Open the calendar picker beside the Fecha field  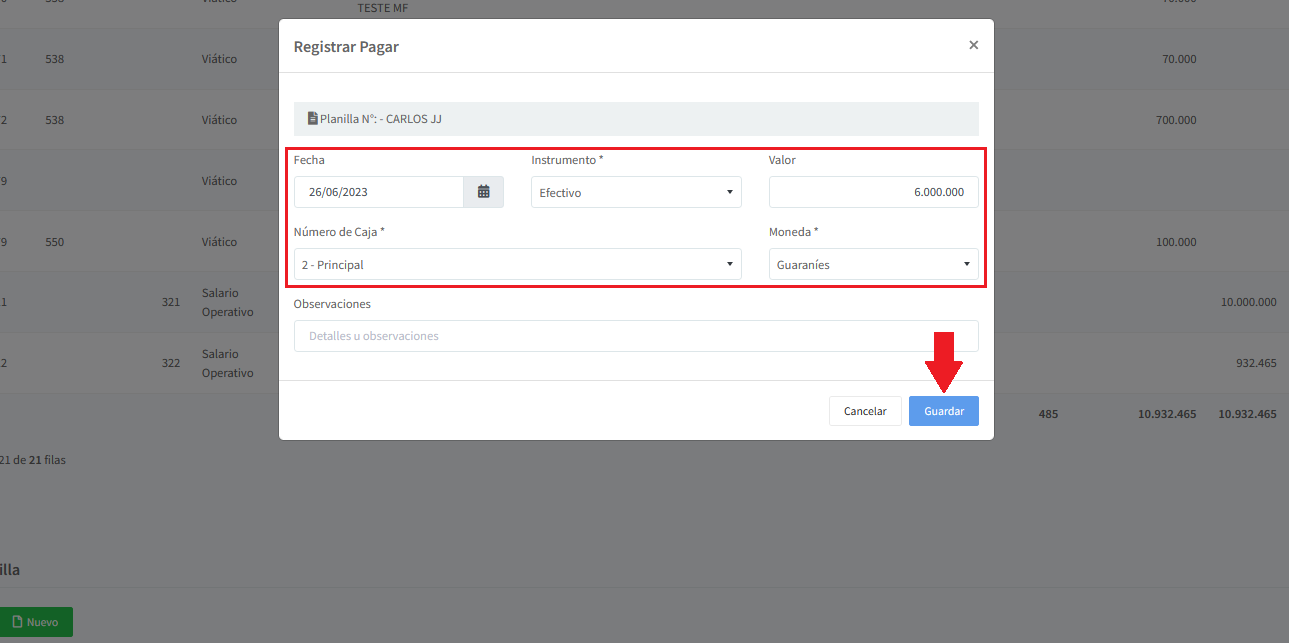[483, 192]
